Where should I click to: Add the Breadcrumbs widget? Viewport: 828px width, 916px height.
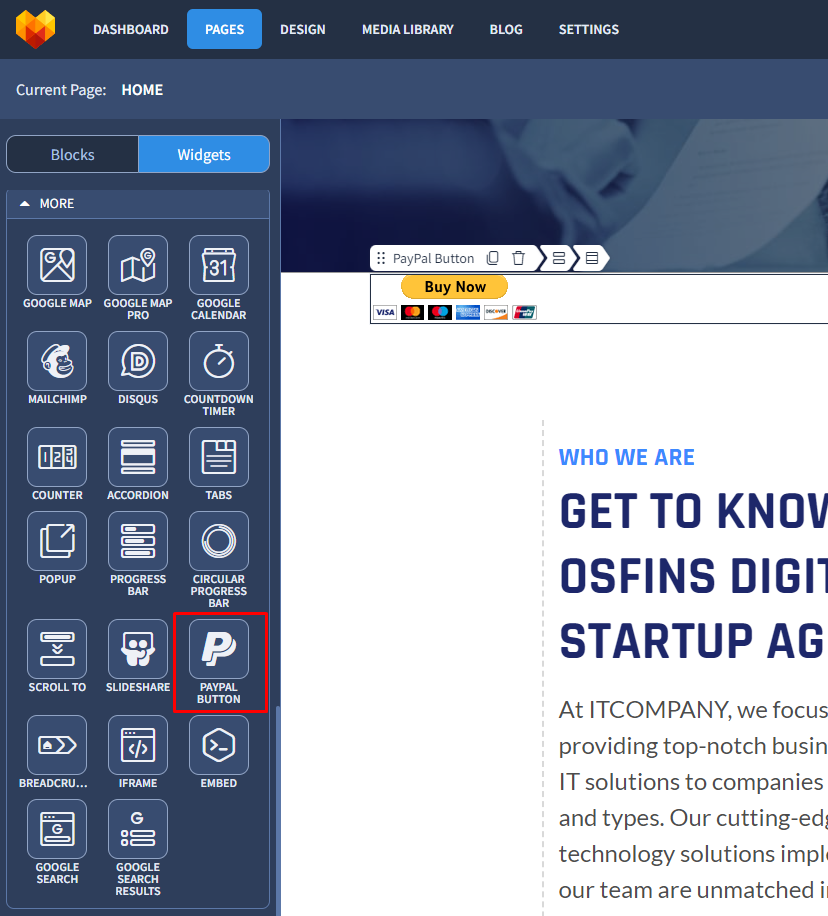[x=57, y=745]
